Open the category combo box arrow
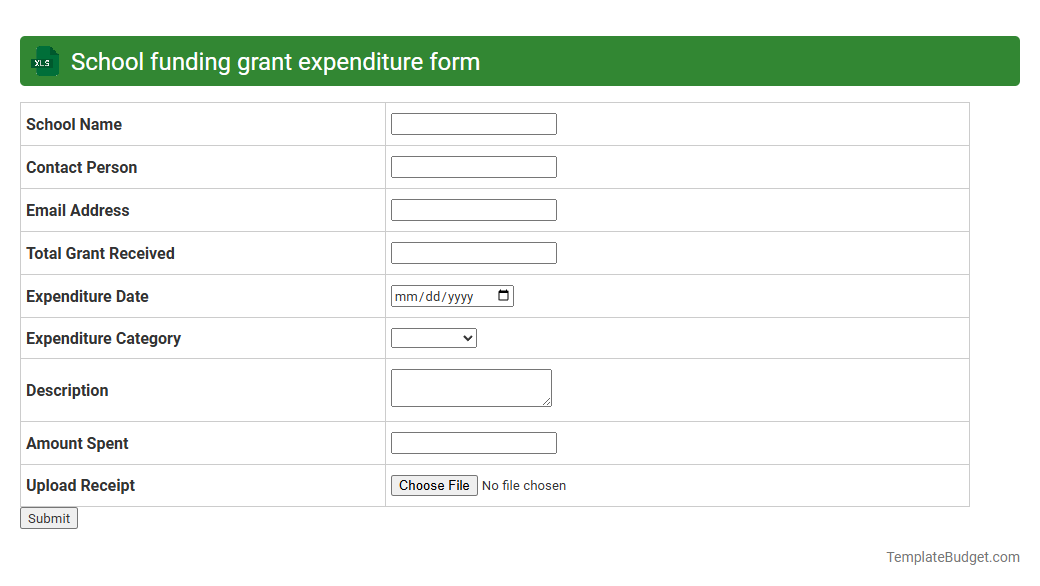Image resolution: width=1040 pixels, height=586 pixels. pos(467,337)
